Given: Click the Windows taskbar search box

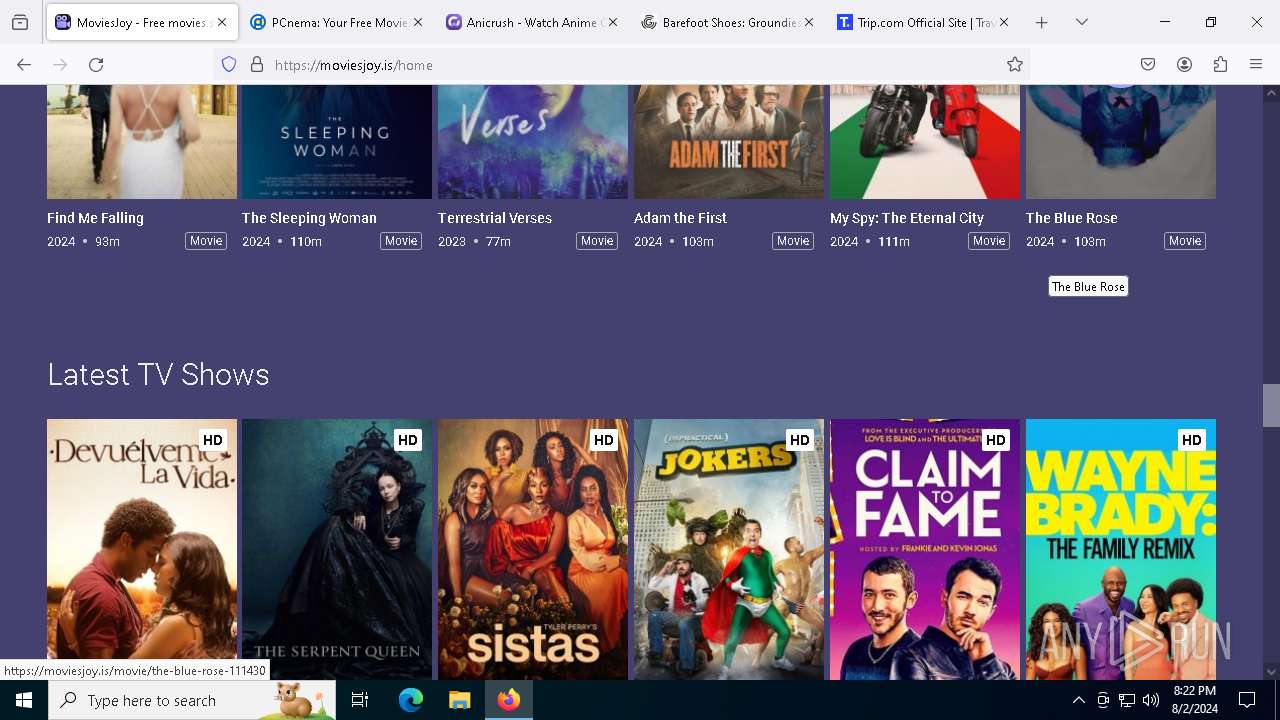Looking at the screenshot, I should click(x=192, y=700).
